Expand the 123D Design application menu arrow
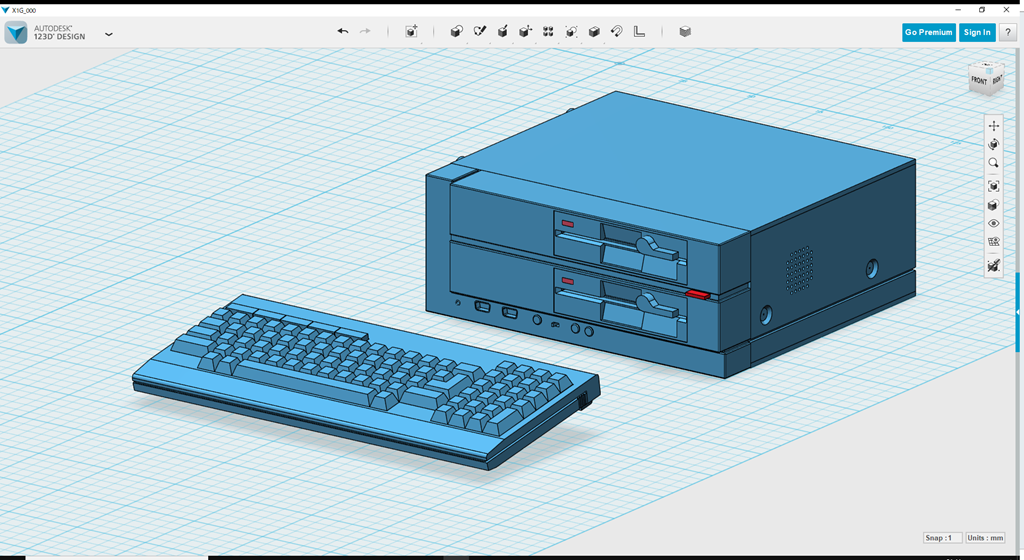Image resolution: width=1024 pixels, height=560 pixels. (108, 34)
